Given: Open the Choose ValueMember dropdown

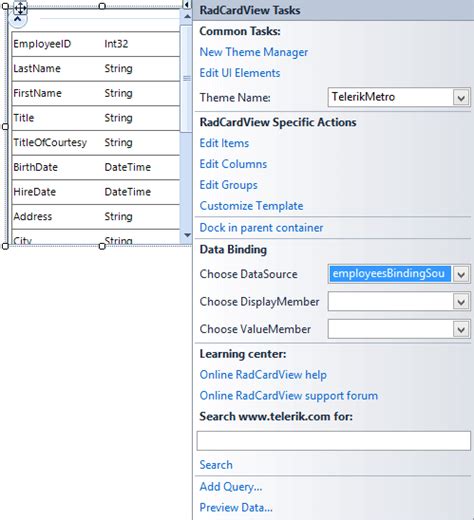Looking at the screenshot, I should coord(461,330).
